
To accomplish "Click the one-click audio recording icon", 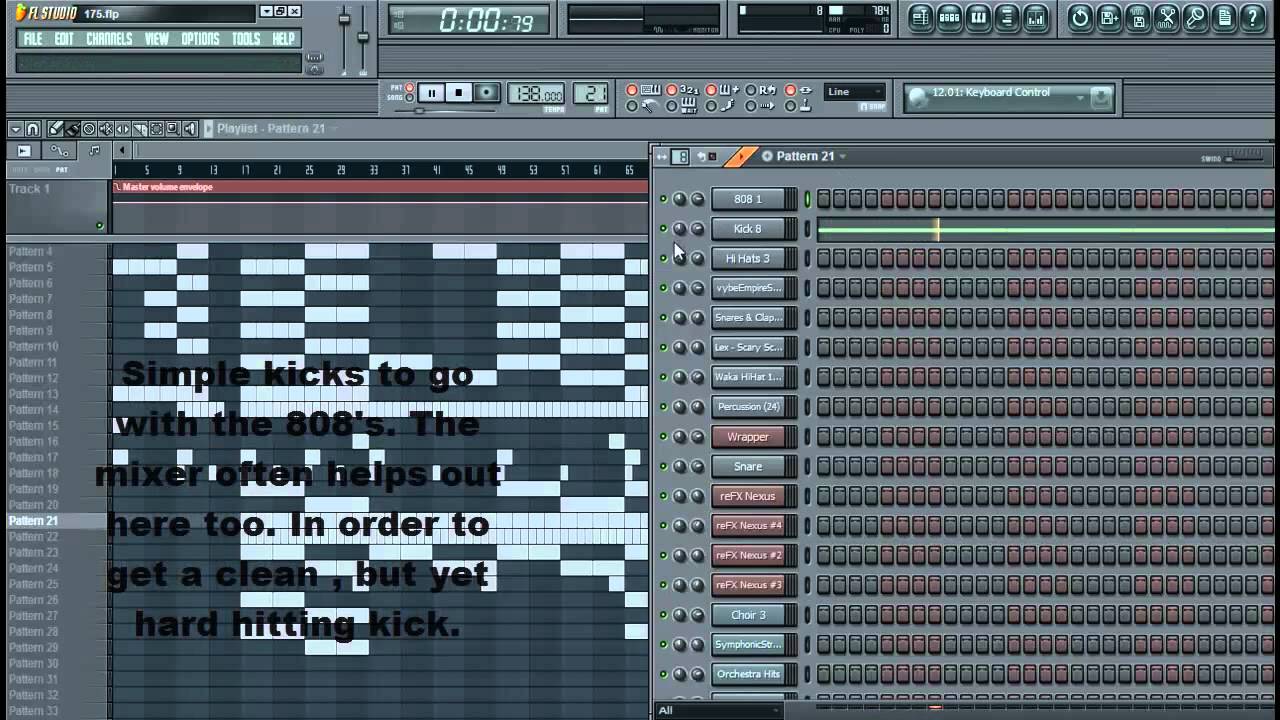I will tap(1196, 17).
